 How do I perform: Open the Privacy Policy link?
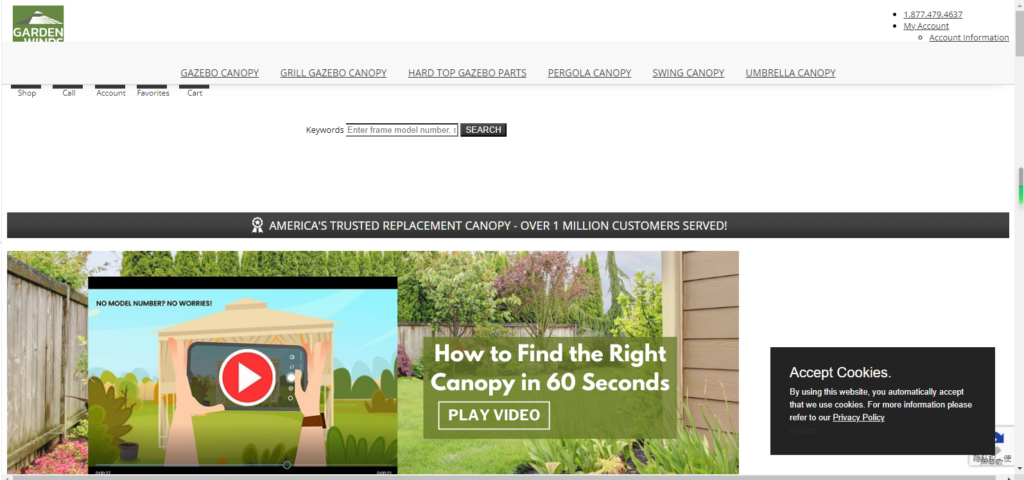(858, 417)
